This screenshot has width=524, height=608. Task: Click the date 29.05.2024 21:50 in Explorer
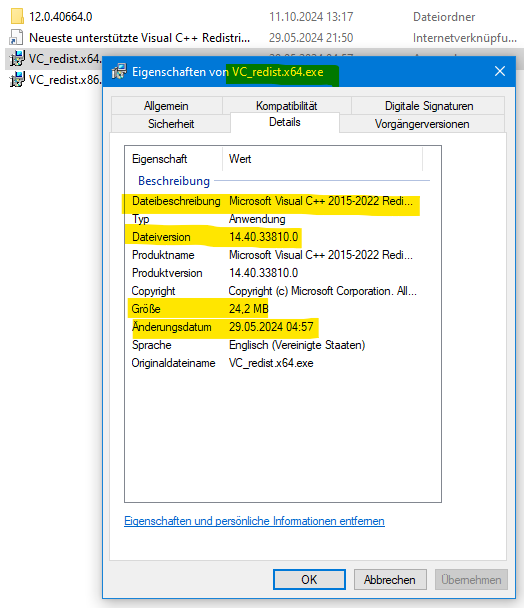(311, 38)
